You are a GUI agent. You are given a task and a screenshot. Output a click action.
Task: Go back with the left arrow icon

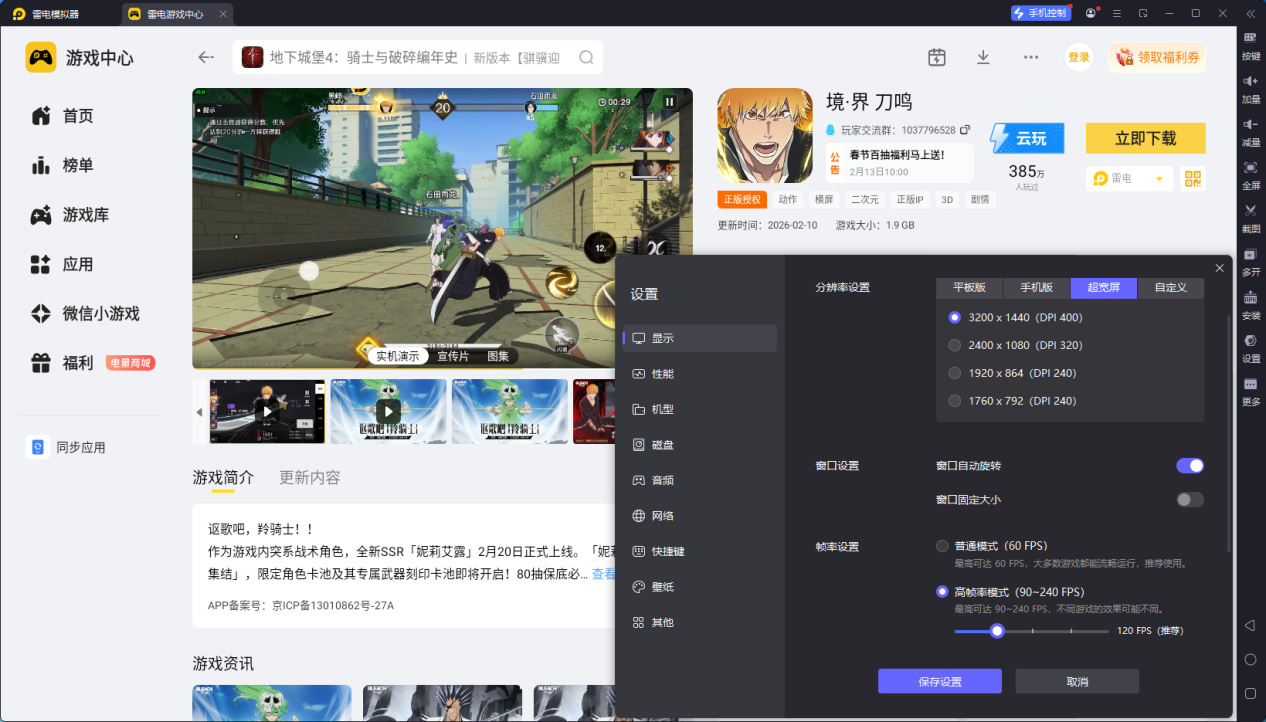pyautogui.click(x=206, y=57)
